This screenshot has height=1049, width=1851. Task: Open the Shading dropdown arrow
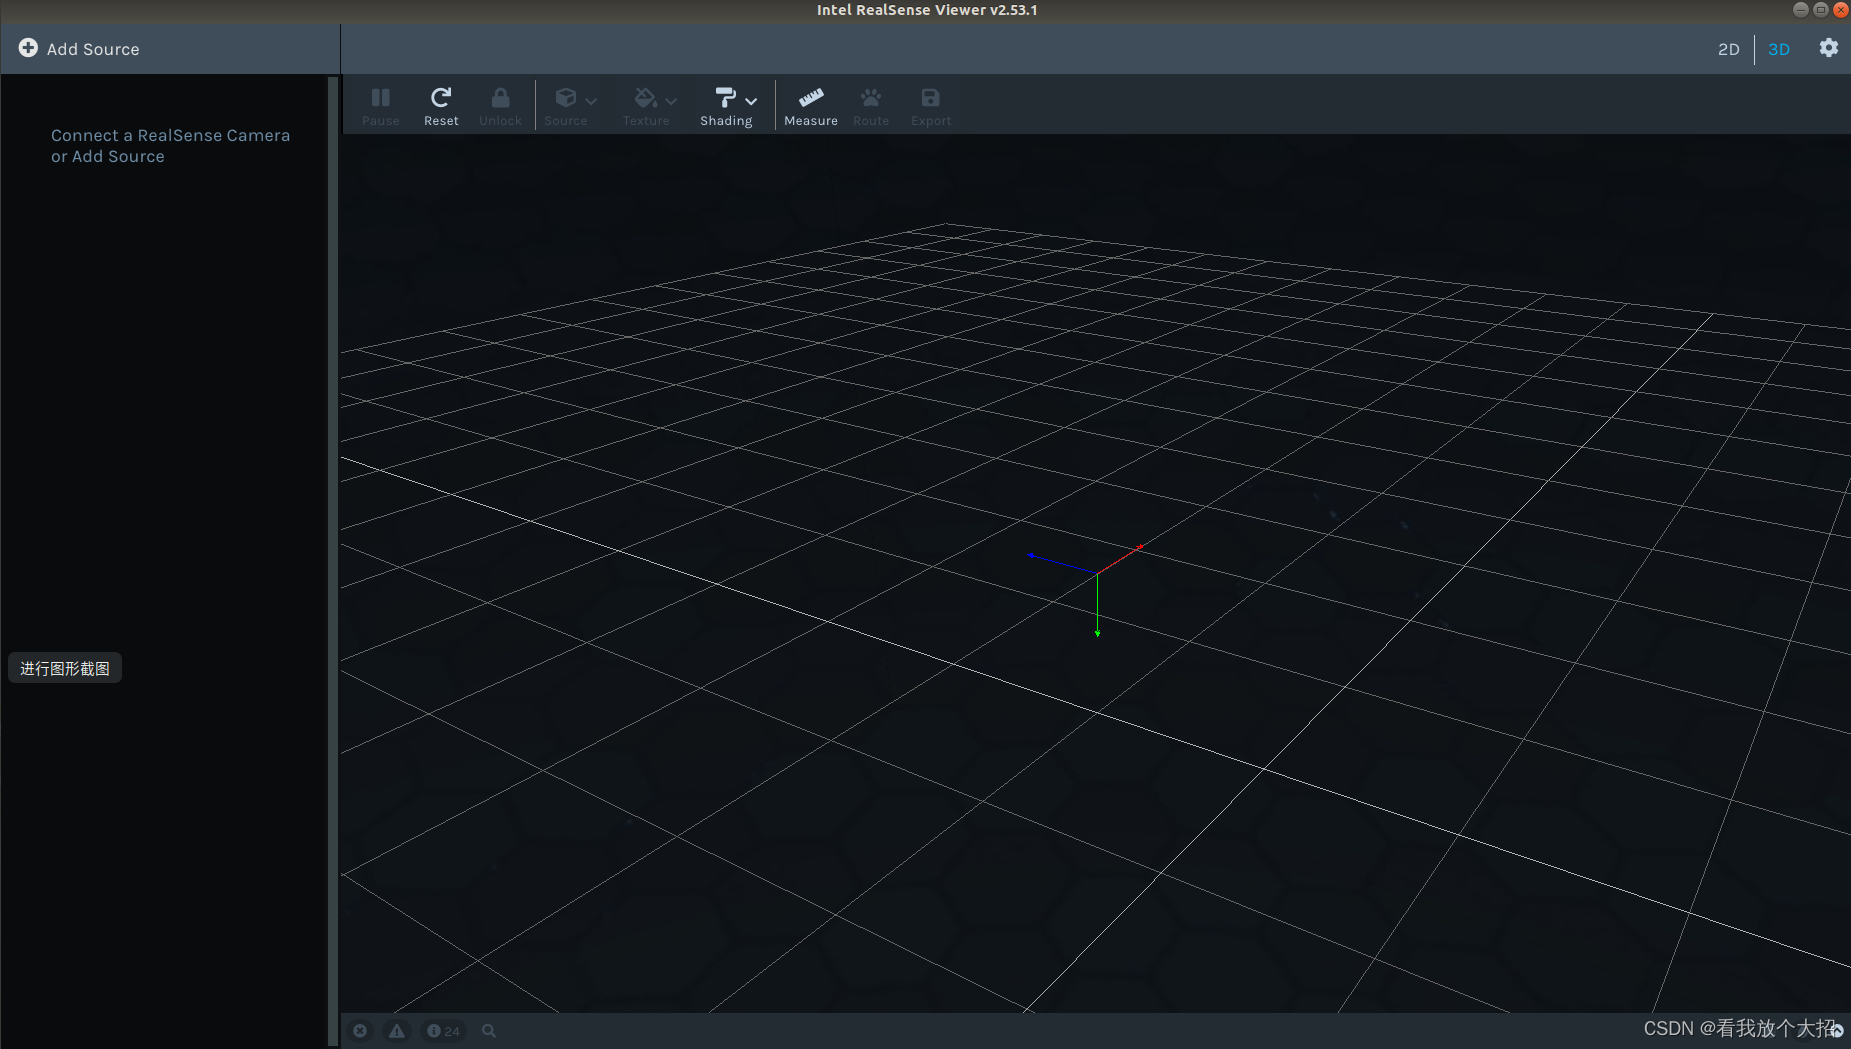pyautogui.click(x=751, y=101)
